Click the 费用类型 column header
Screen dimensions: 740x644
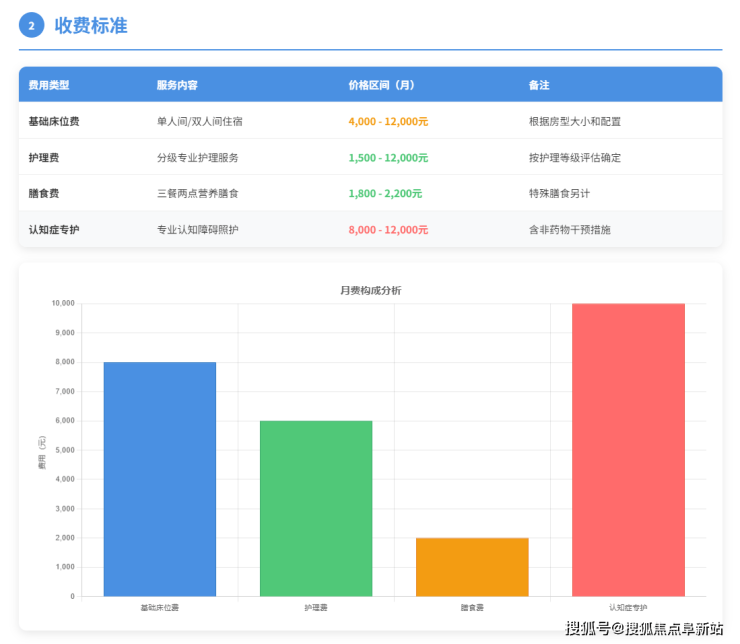[49, 85]
